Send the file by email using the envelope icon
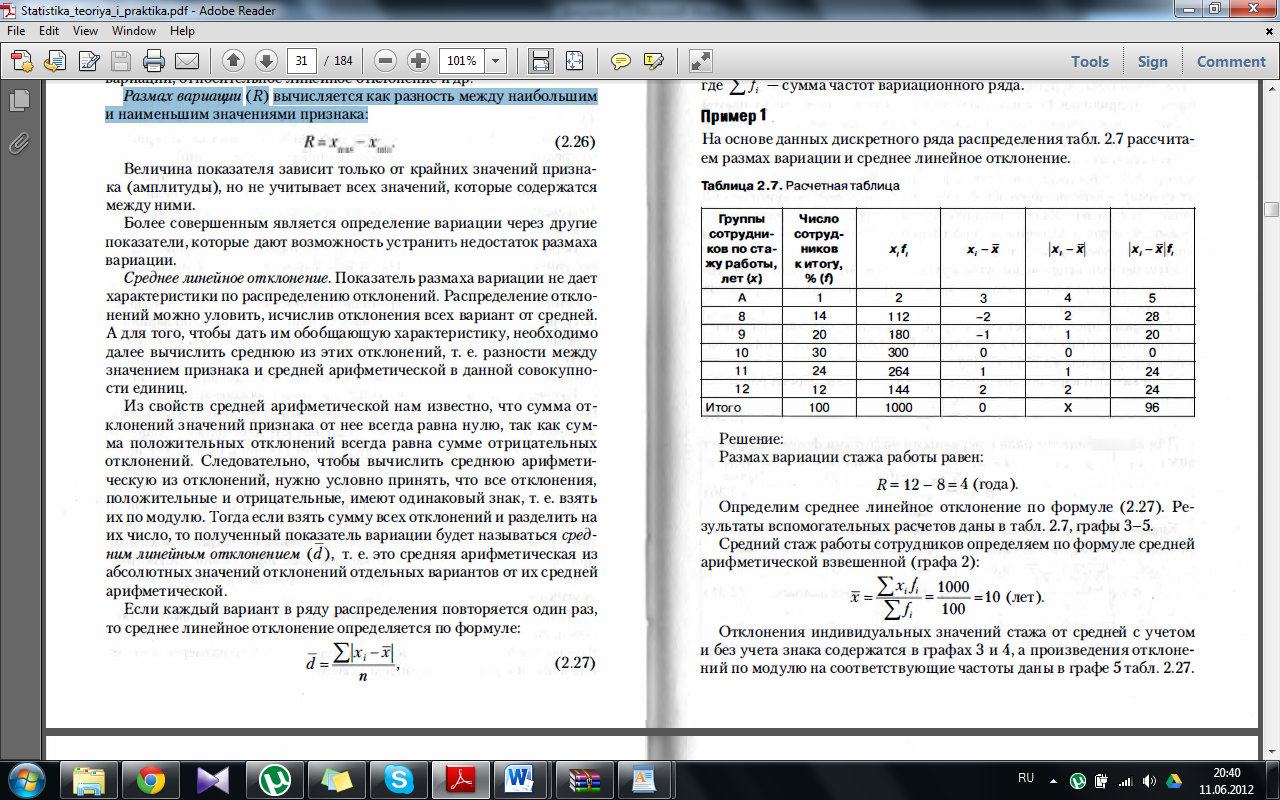Image resolution: width=1280 pixels, height=800 pixels. point(187,61)
